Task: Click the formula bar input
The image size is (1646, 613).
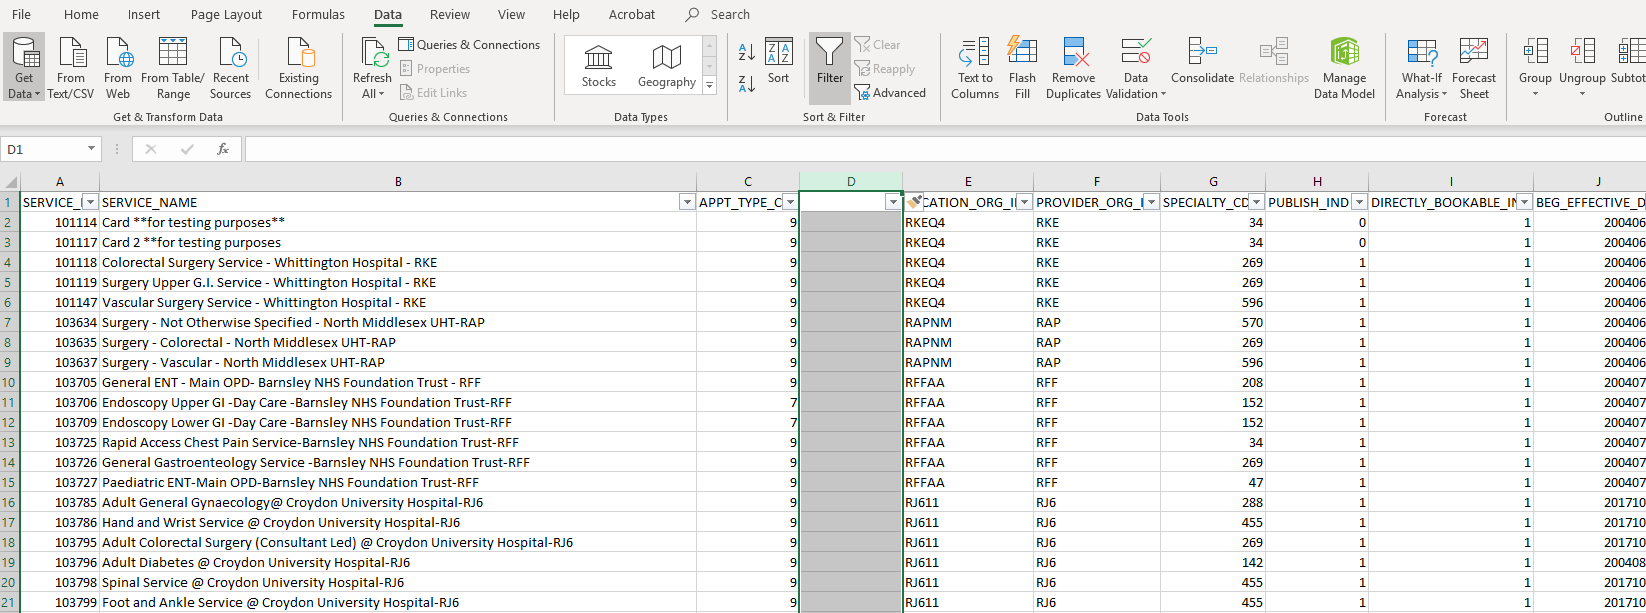Action: coord(944,149)
